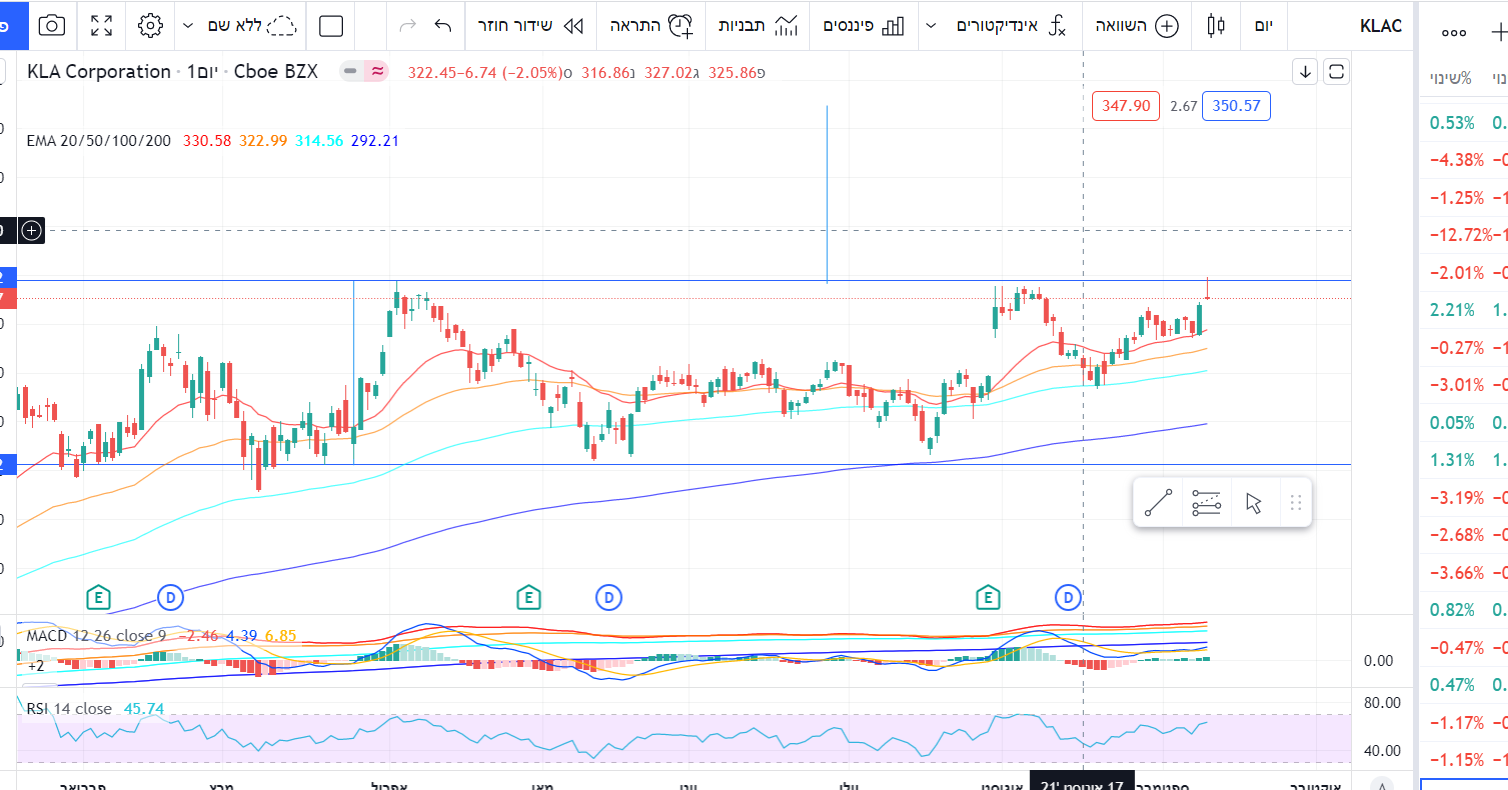Select the watchlist row showing −3.66%
Viewport: 1508px width, 790px height.
click(1464, 573)
